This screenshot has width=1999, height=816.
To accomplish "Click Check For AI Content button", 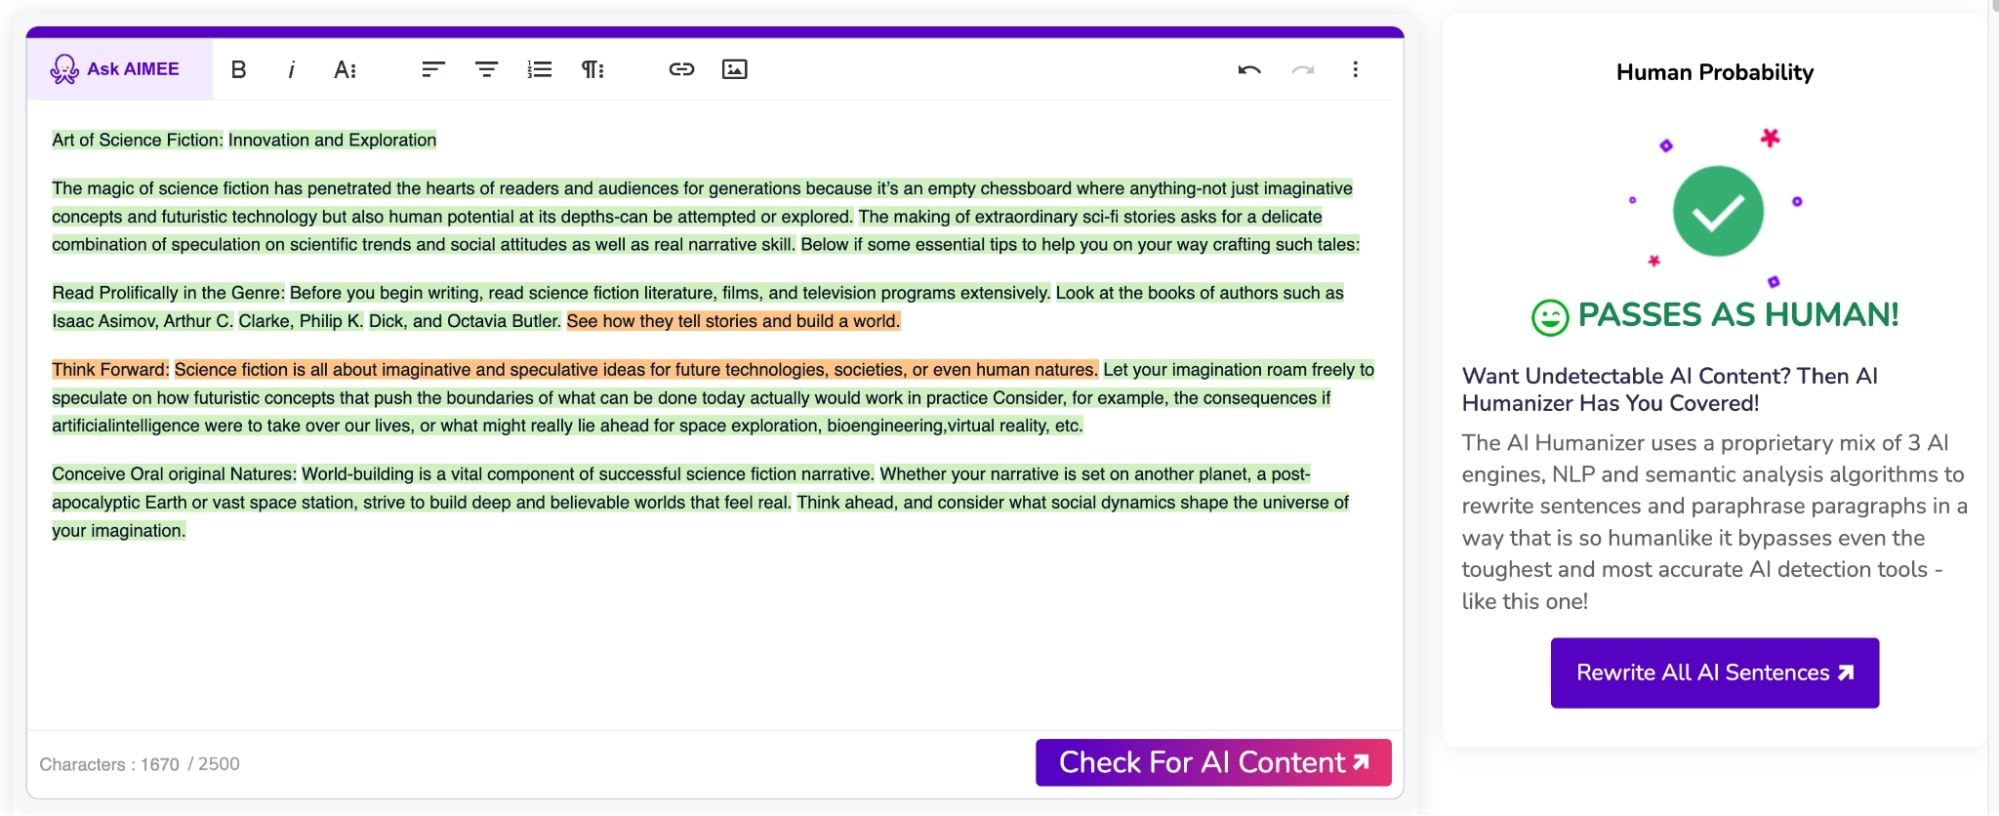I will click(1213, 762).
